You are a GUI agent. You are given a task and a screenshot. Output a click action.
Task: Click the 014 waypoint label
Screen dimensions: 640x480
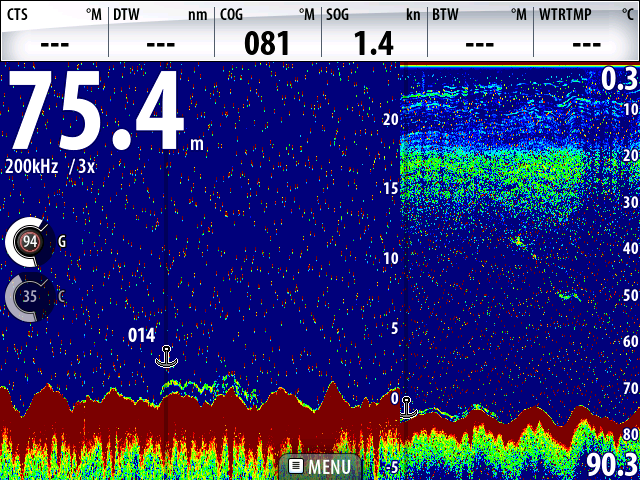tap(142, 335)
